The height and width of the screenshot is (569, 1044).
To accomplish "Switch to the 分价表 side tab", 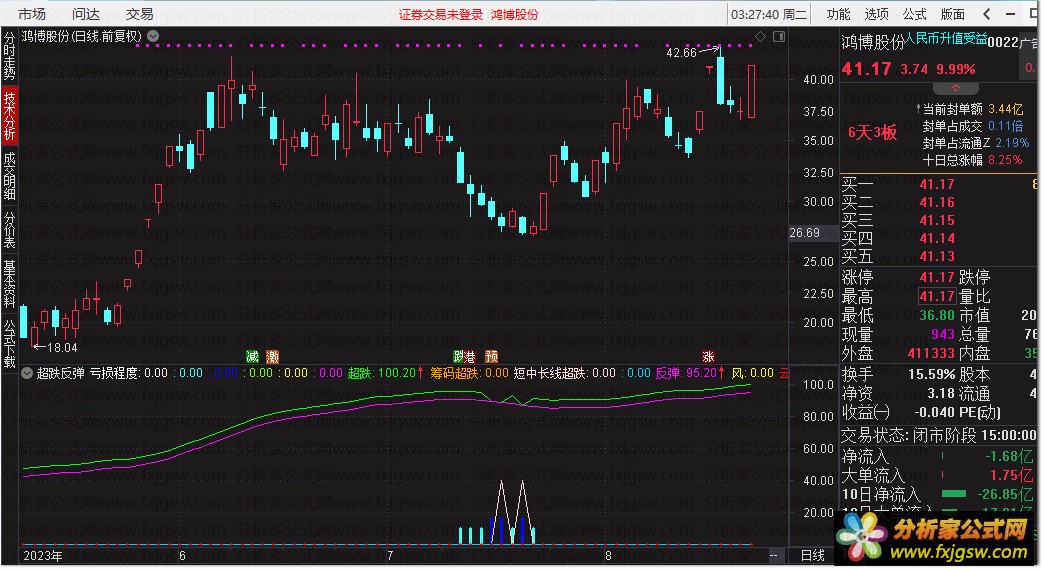I will [x=9, y=230].
